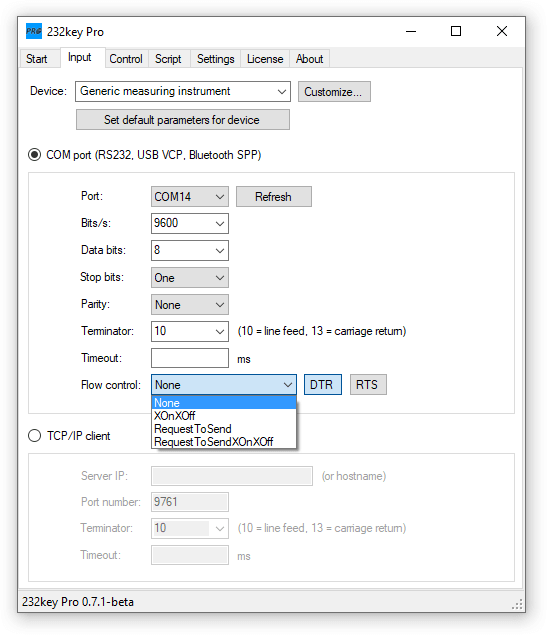Refresh the COM port list
Image resolution: width=547 pixels, height=635 pixels.
point(274,196)
